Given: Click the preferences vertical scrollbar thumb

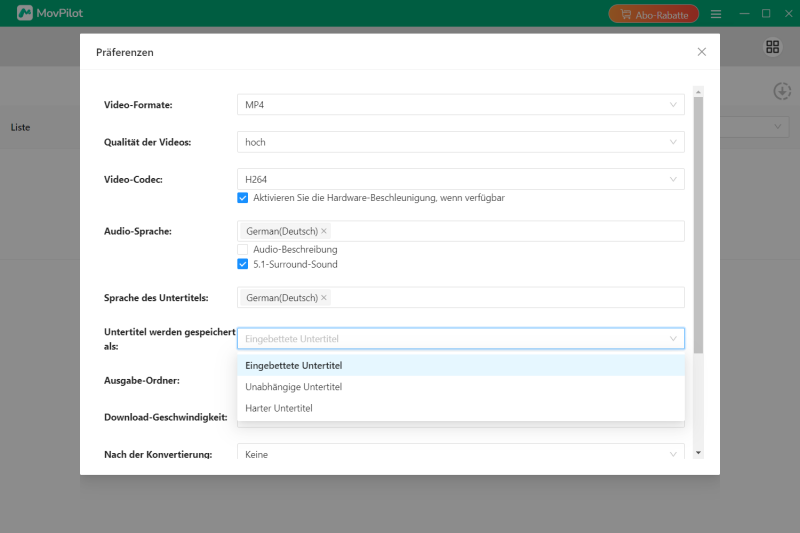Looking at the screenshot, I should pos(698,225).
